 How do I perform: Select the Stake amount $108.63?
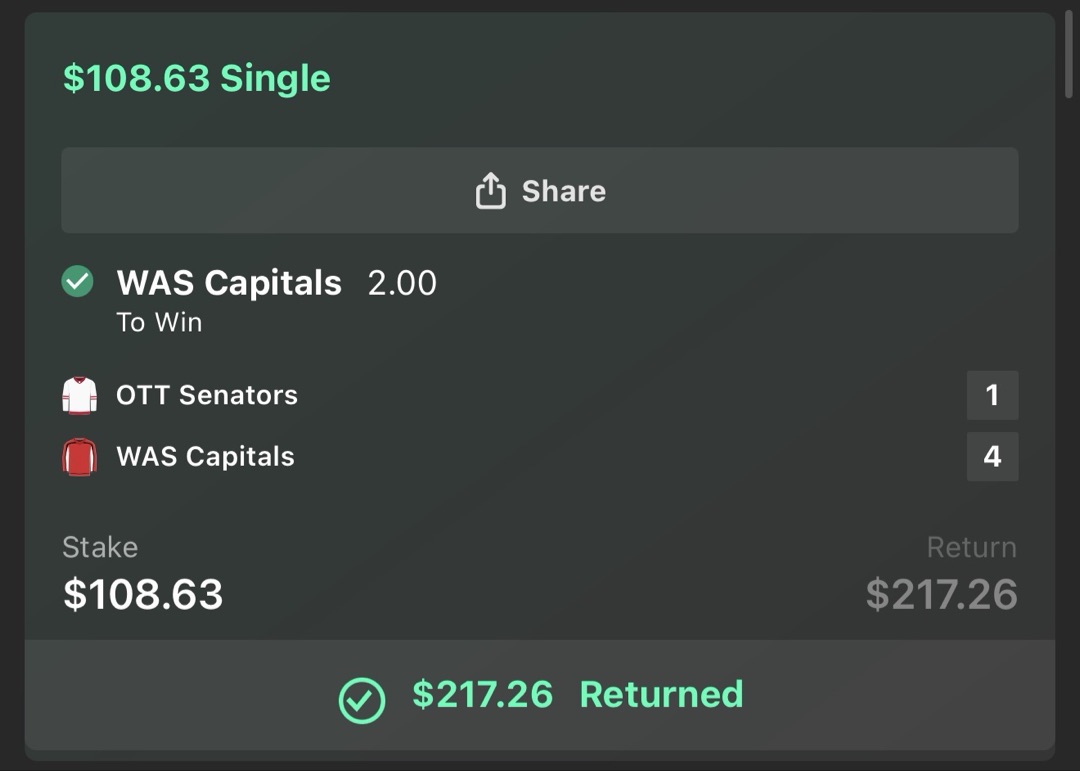point(142,594)
